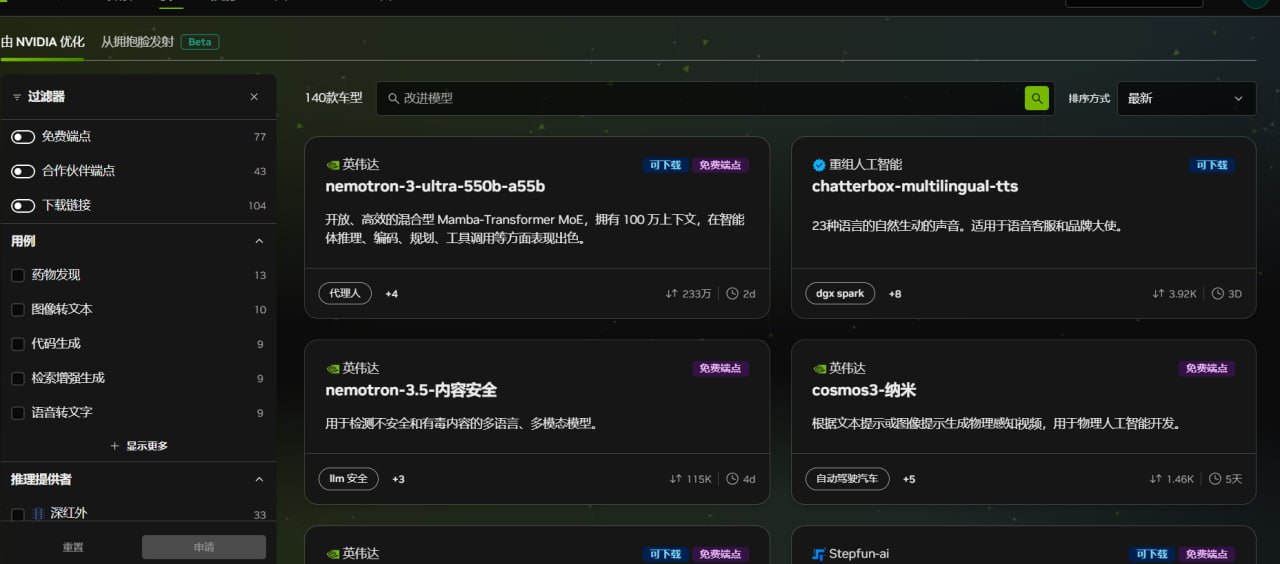The image size is (1280, 564).
Task: Expand the +3 tags on nemotron-3.5 card
Action: click(x=398, y=479)
